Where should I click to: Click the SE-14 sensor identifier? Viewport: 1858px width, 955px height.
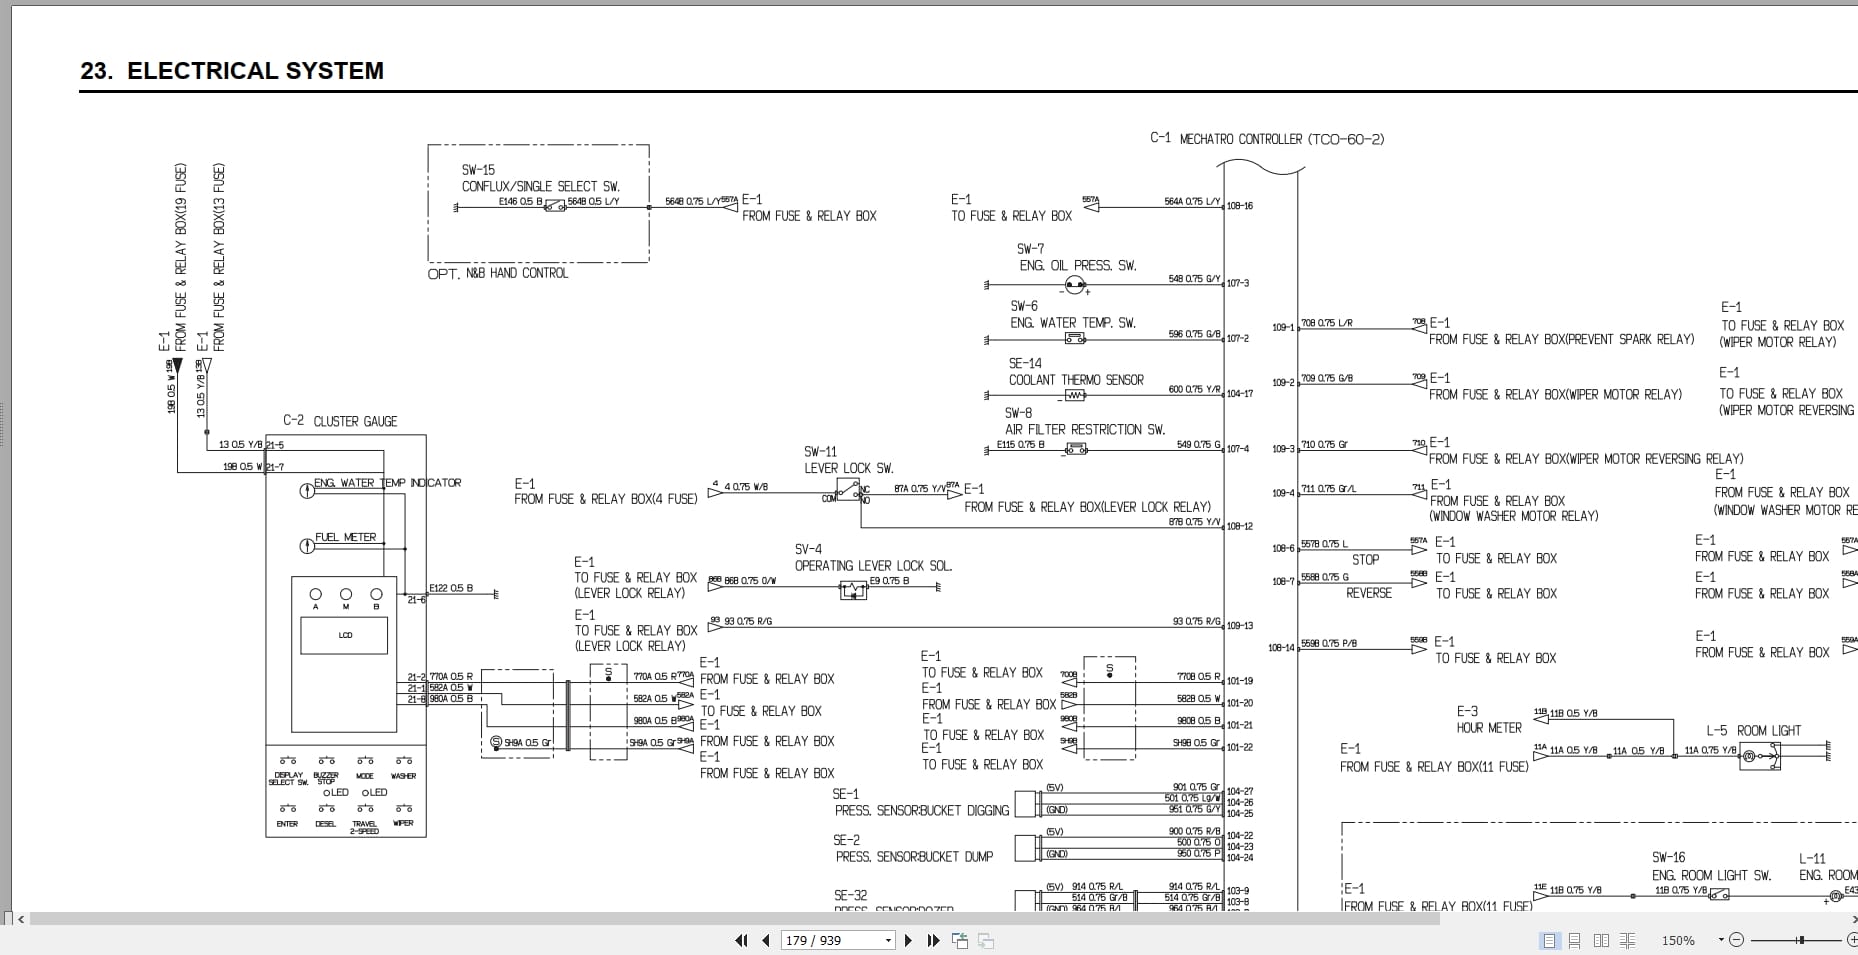[x=1025, y=364]
